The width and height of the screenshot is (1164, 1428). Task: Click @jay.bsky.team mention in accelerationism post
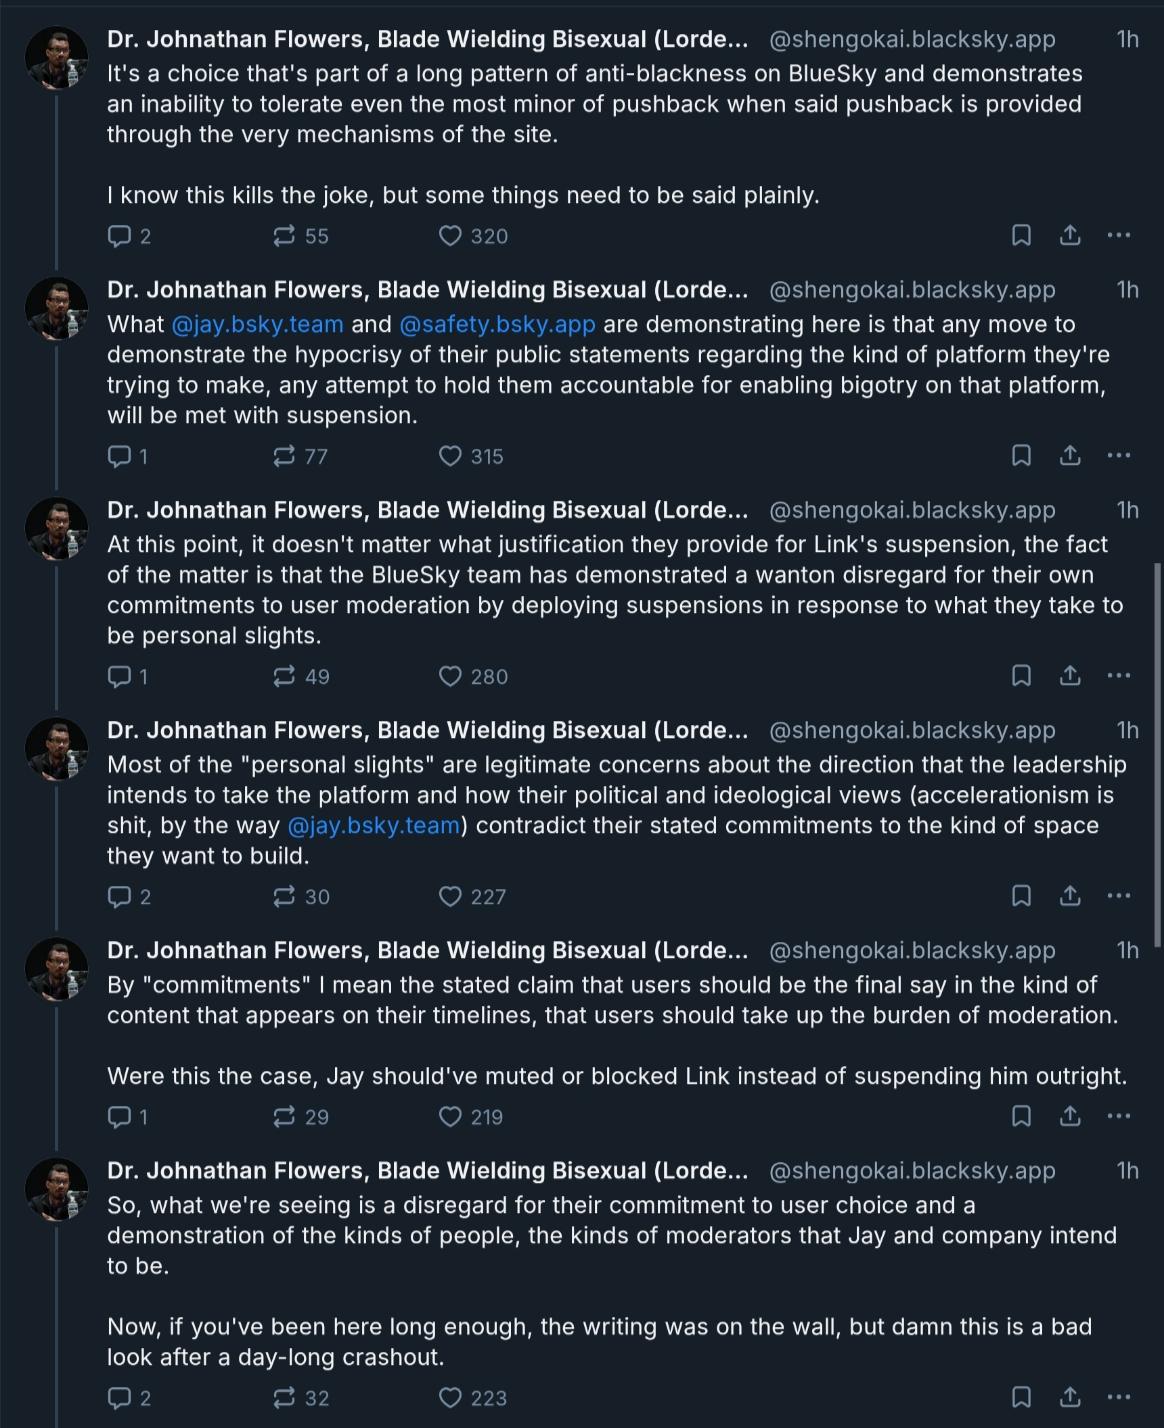tap(374, 826)
